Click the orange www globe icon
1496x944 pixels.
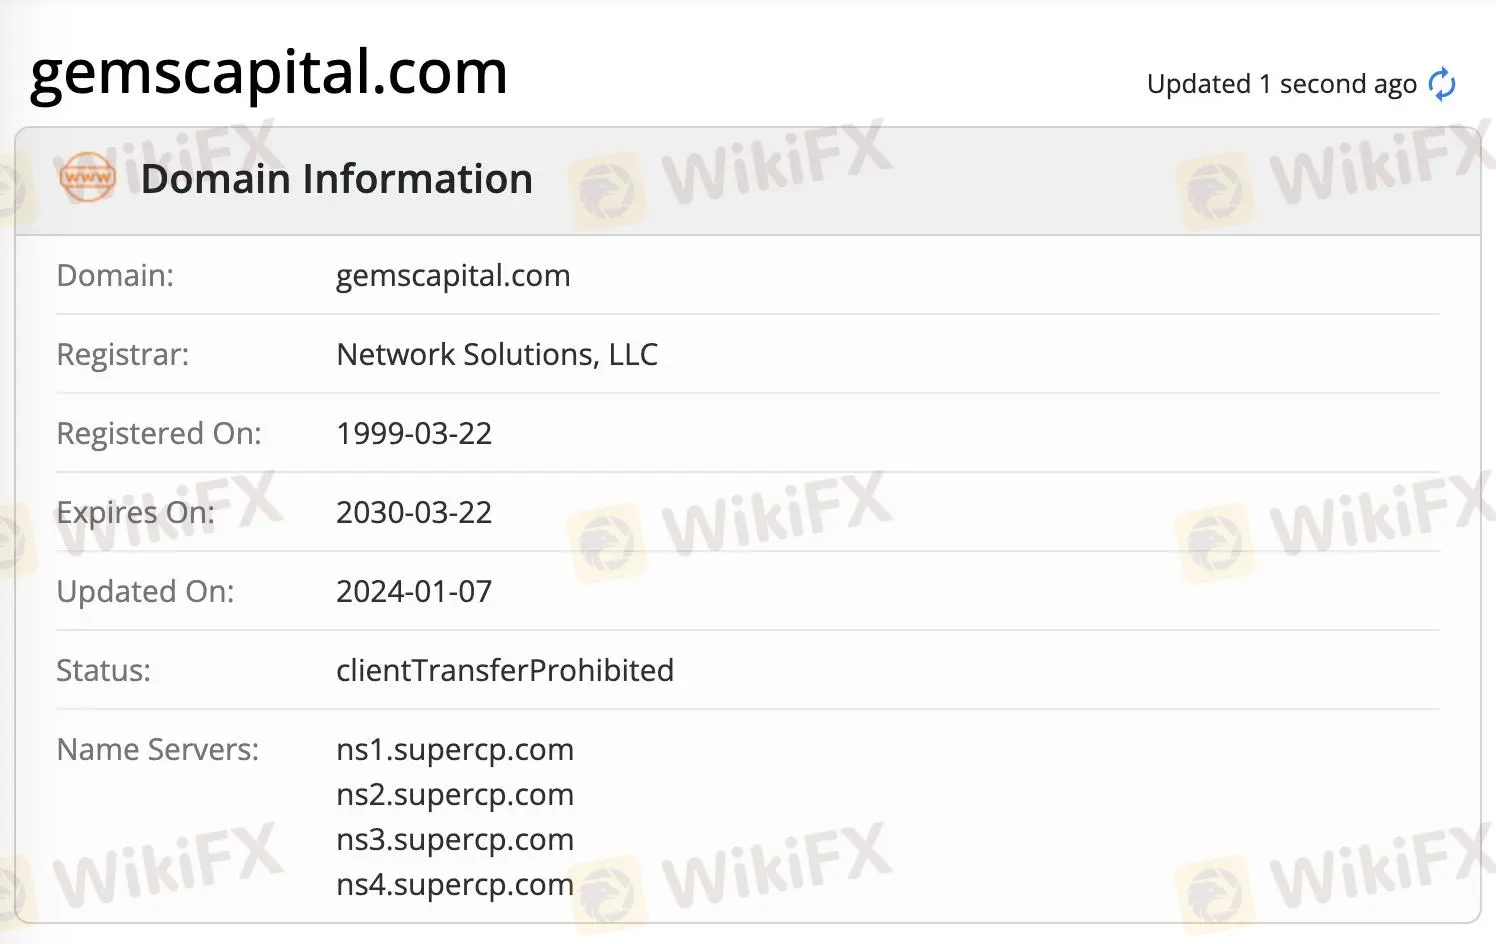coord(88,178)
